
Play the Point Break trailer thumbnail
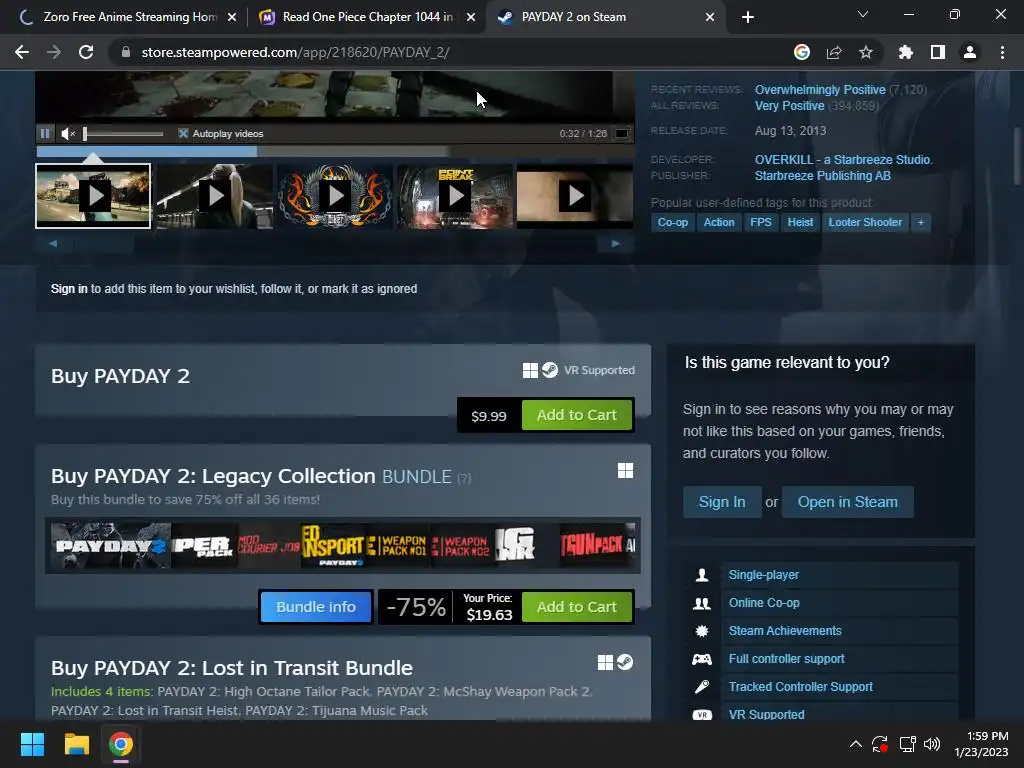pyautogui.click(x=455, y=195)
